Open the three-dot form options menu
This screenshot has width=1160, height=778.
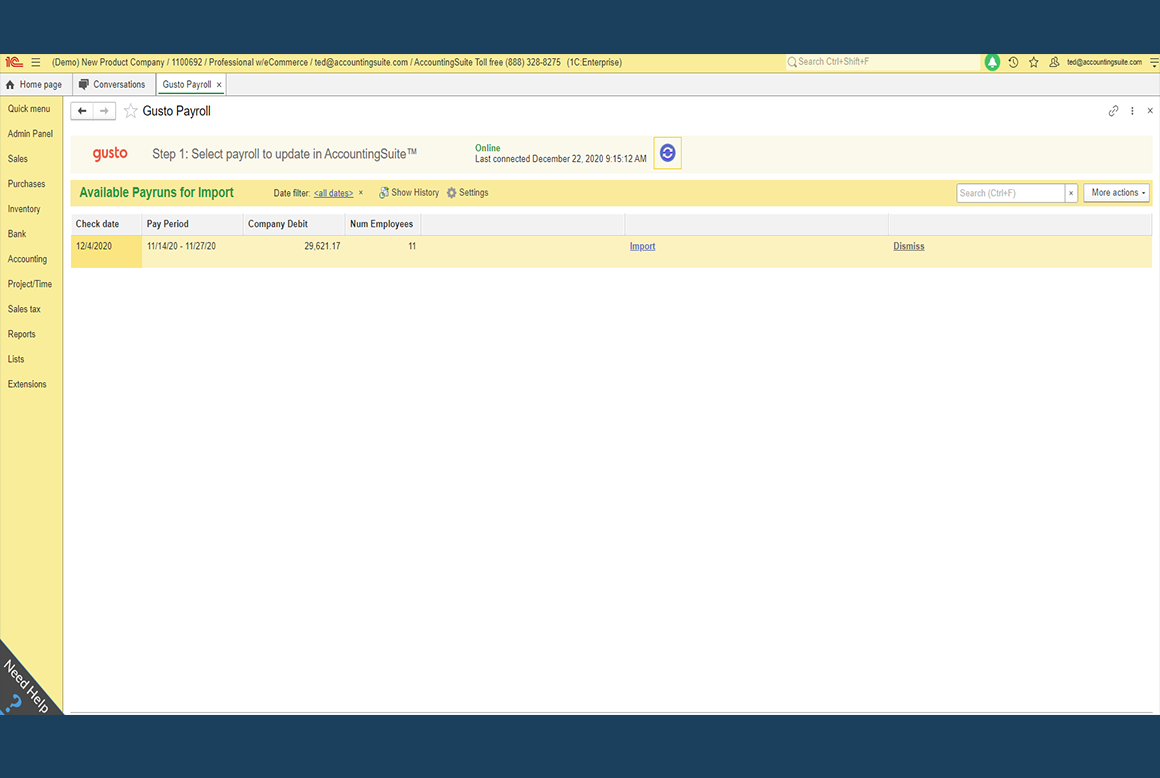click(1132, 111)
